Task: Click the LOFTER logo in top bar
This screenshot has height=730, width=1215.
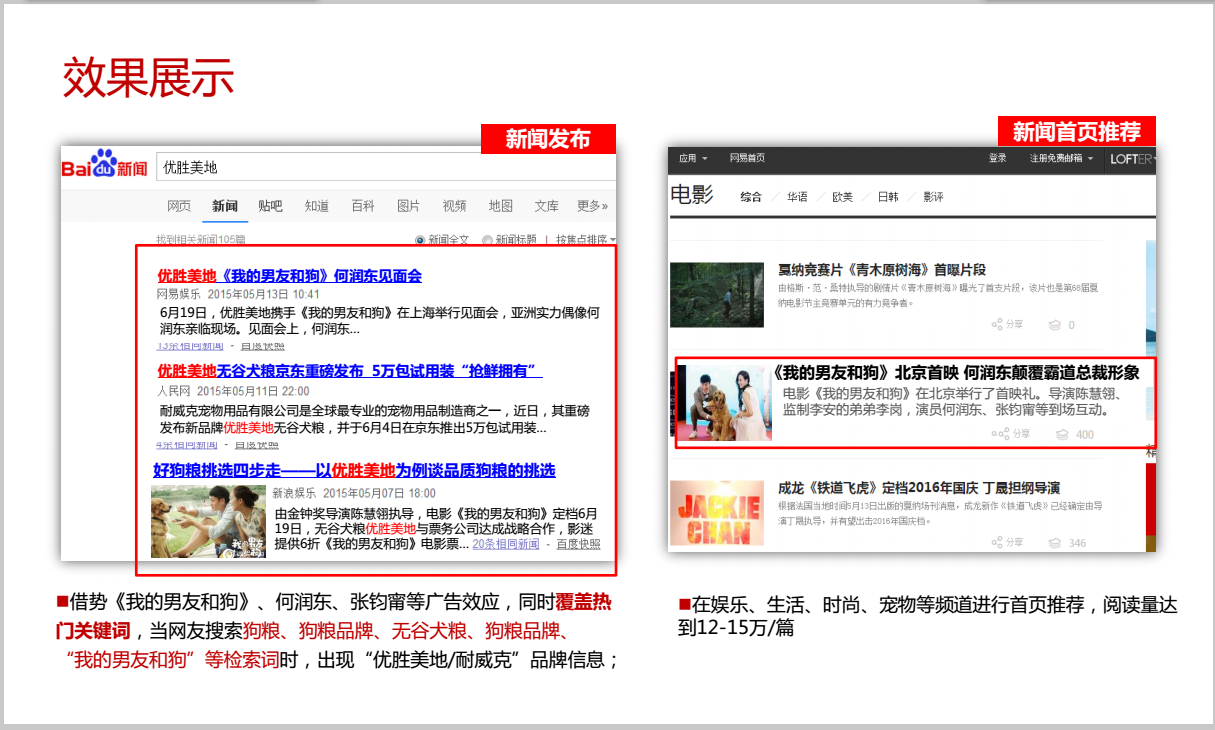Action: click(x=1131, y=159)
